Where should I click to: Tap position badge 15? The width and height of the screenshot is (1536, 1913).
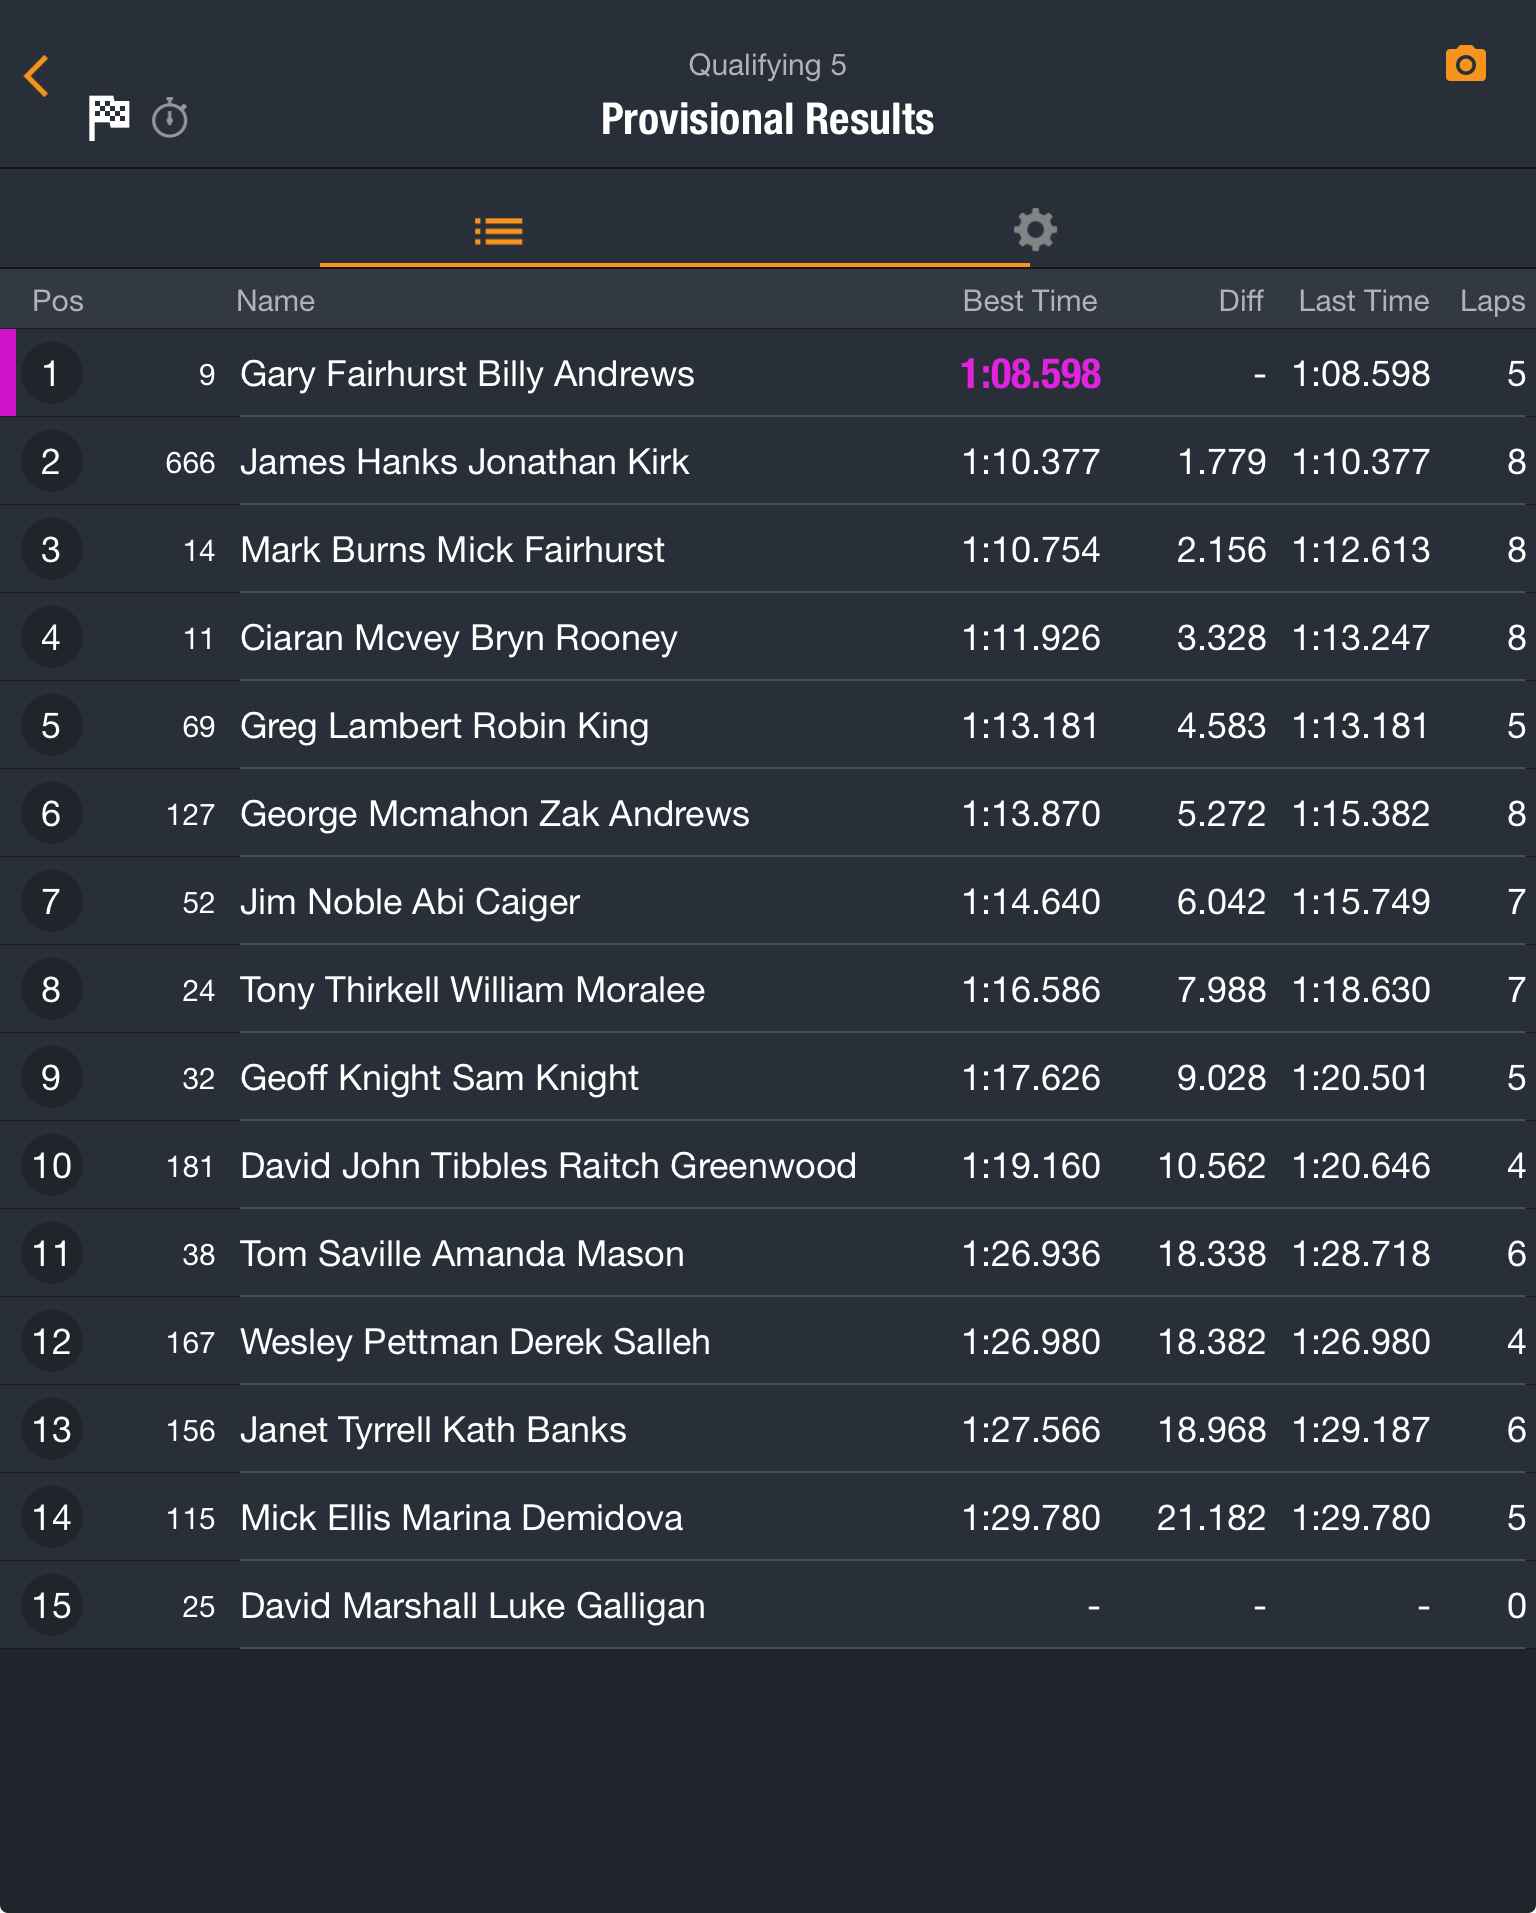pyautogui.click(x=51, y=1605)
